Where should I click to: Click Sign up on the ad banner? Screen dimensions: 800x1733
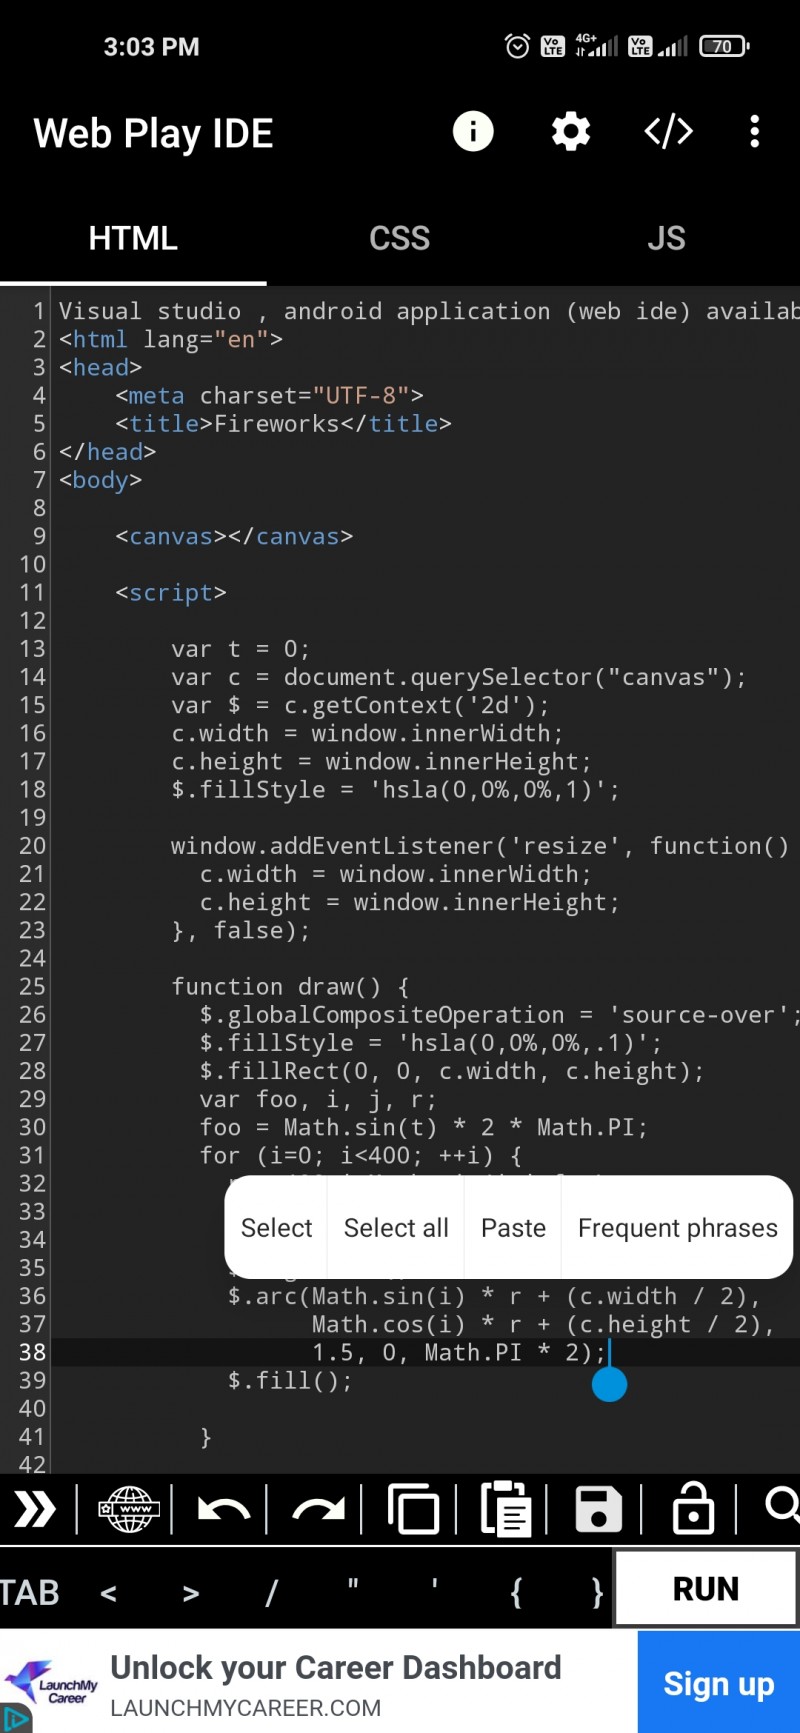(719, 1684)
